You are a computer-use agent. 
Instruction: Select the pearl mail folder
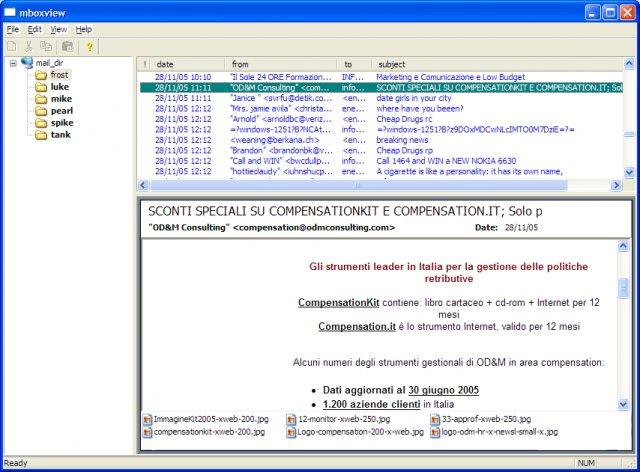[61, 111]
